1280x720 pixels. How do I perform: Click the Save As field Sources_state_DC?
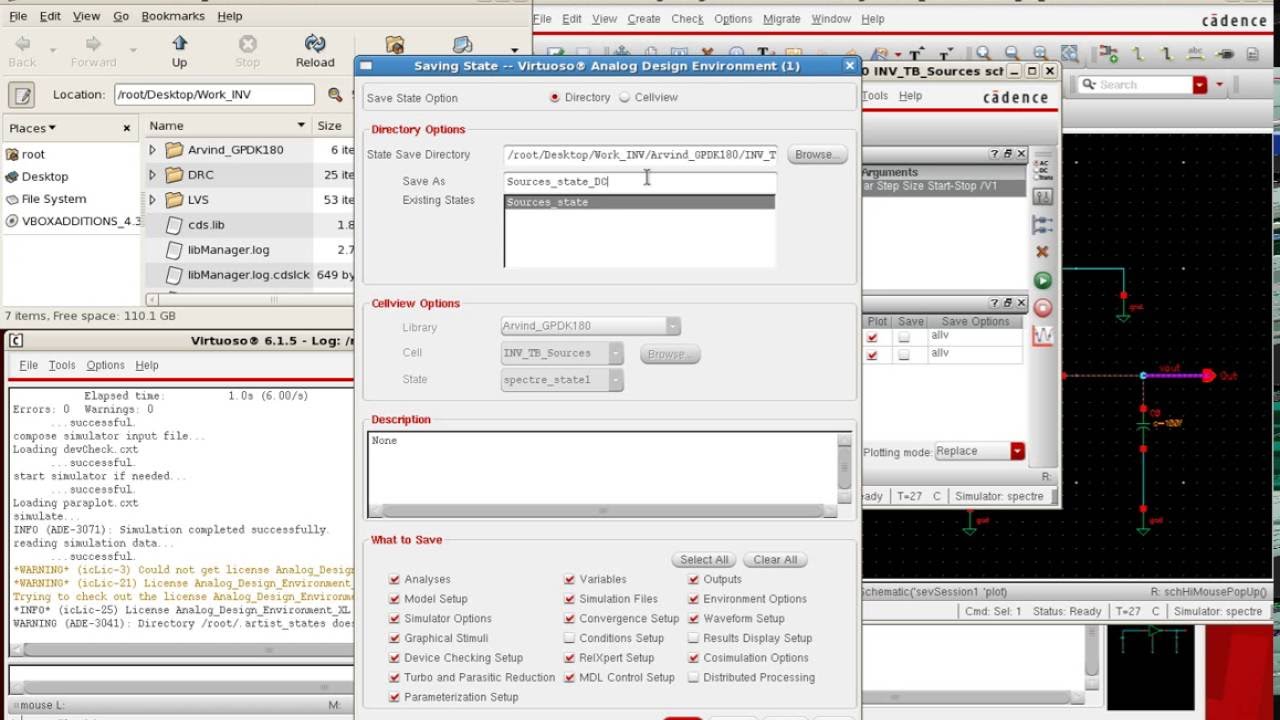click(640, 181)
